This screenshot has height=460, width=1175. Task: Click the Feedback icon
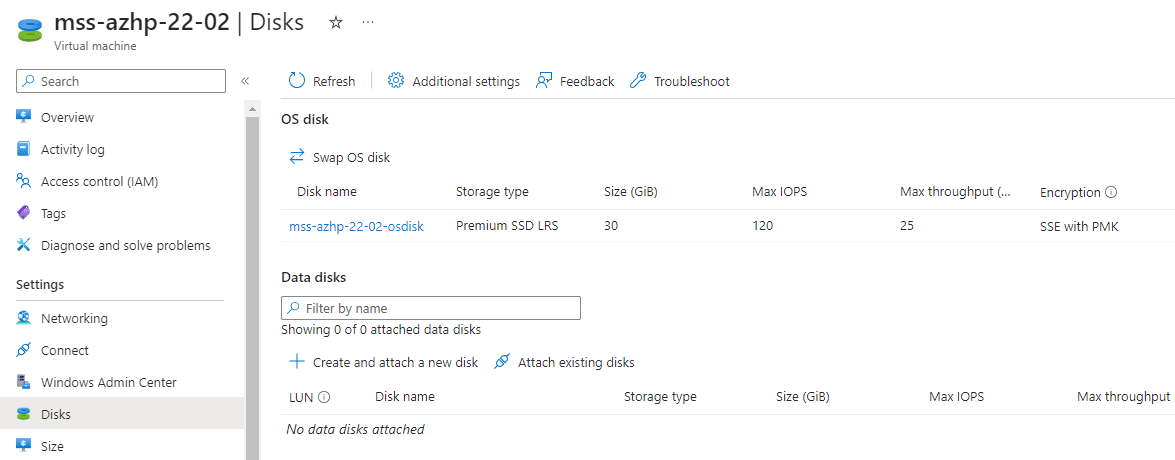[x=544, y=81]
